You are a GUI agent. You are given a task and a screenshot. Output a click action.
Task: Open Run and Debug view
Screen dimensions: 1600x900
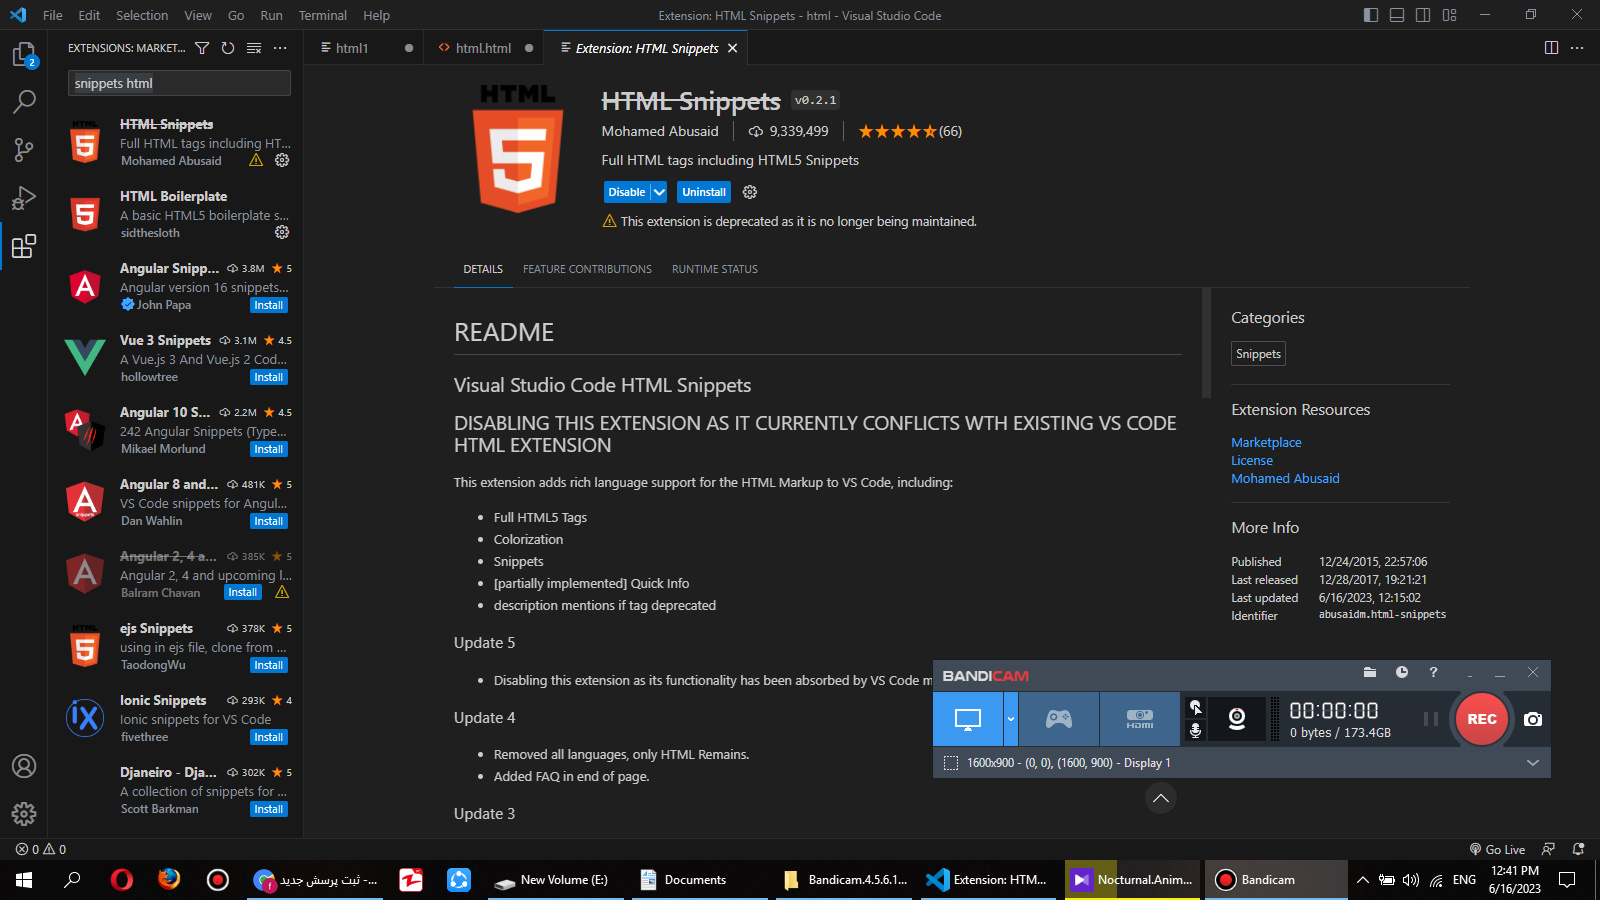(24, 198)
